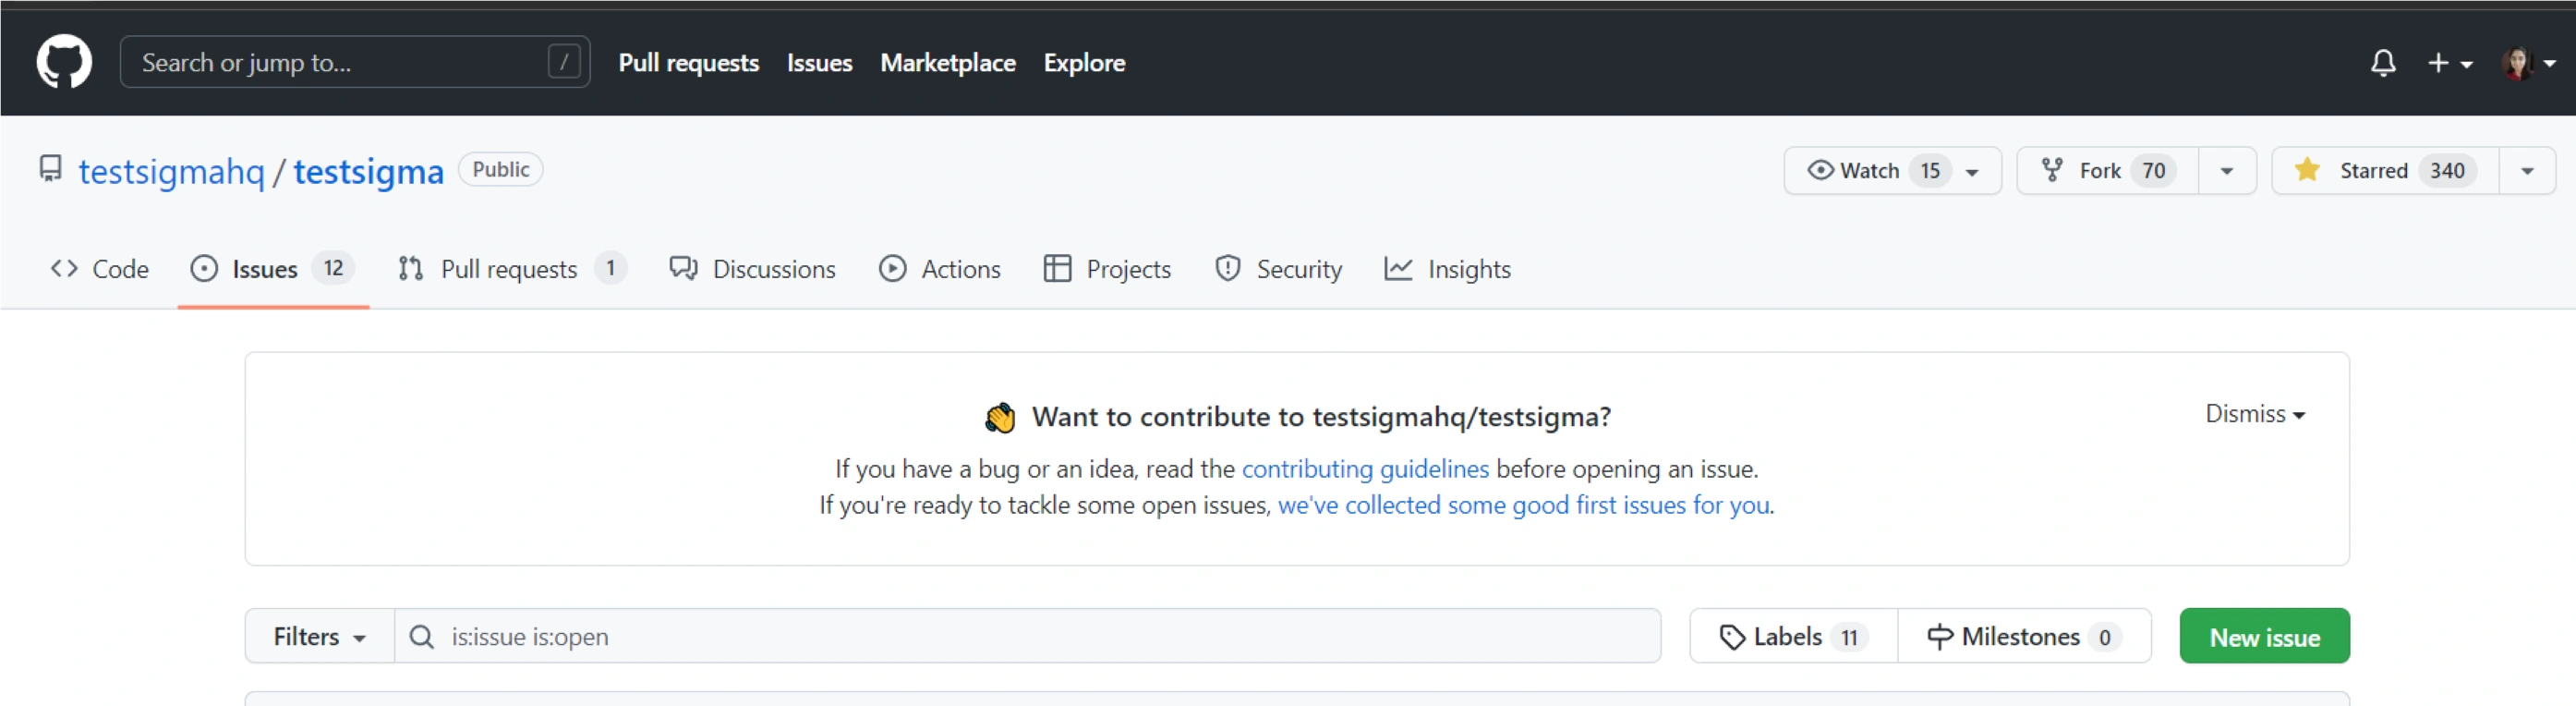Click the GitHub Octocat logo
This screenshot has width=2576, height=706.
(64, 62)
